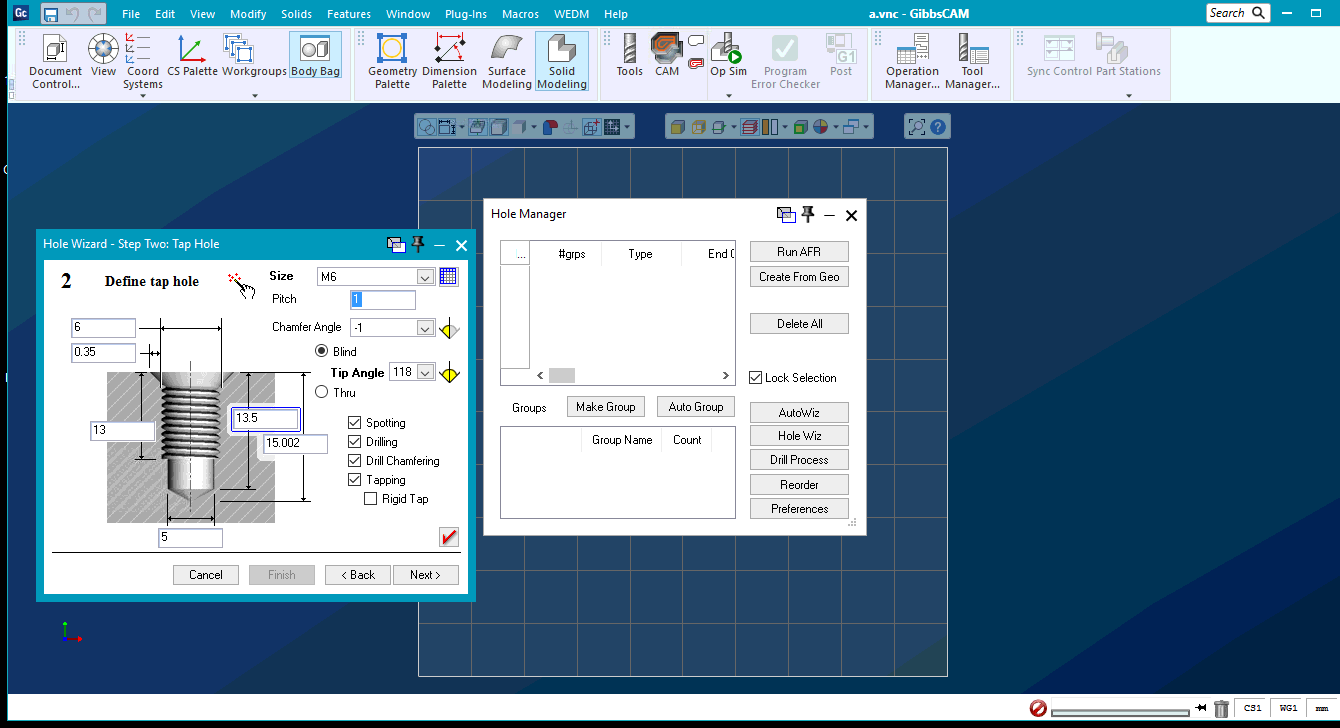Open the Size M6 dropdown
1340x728 pixels.
(425, 277)
